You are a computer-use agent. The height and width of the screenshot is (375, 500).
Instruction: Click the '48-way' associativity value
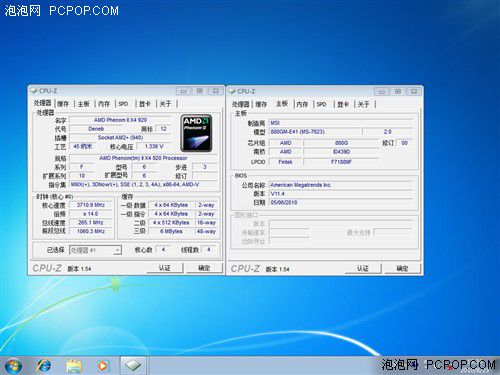tap(206, 231)
